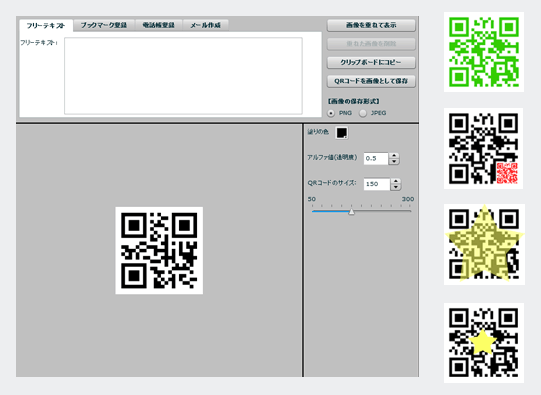Click inside the free text input area
The height and width of the screenshot is (395, 541).
[183, 76]
